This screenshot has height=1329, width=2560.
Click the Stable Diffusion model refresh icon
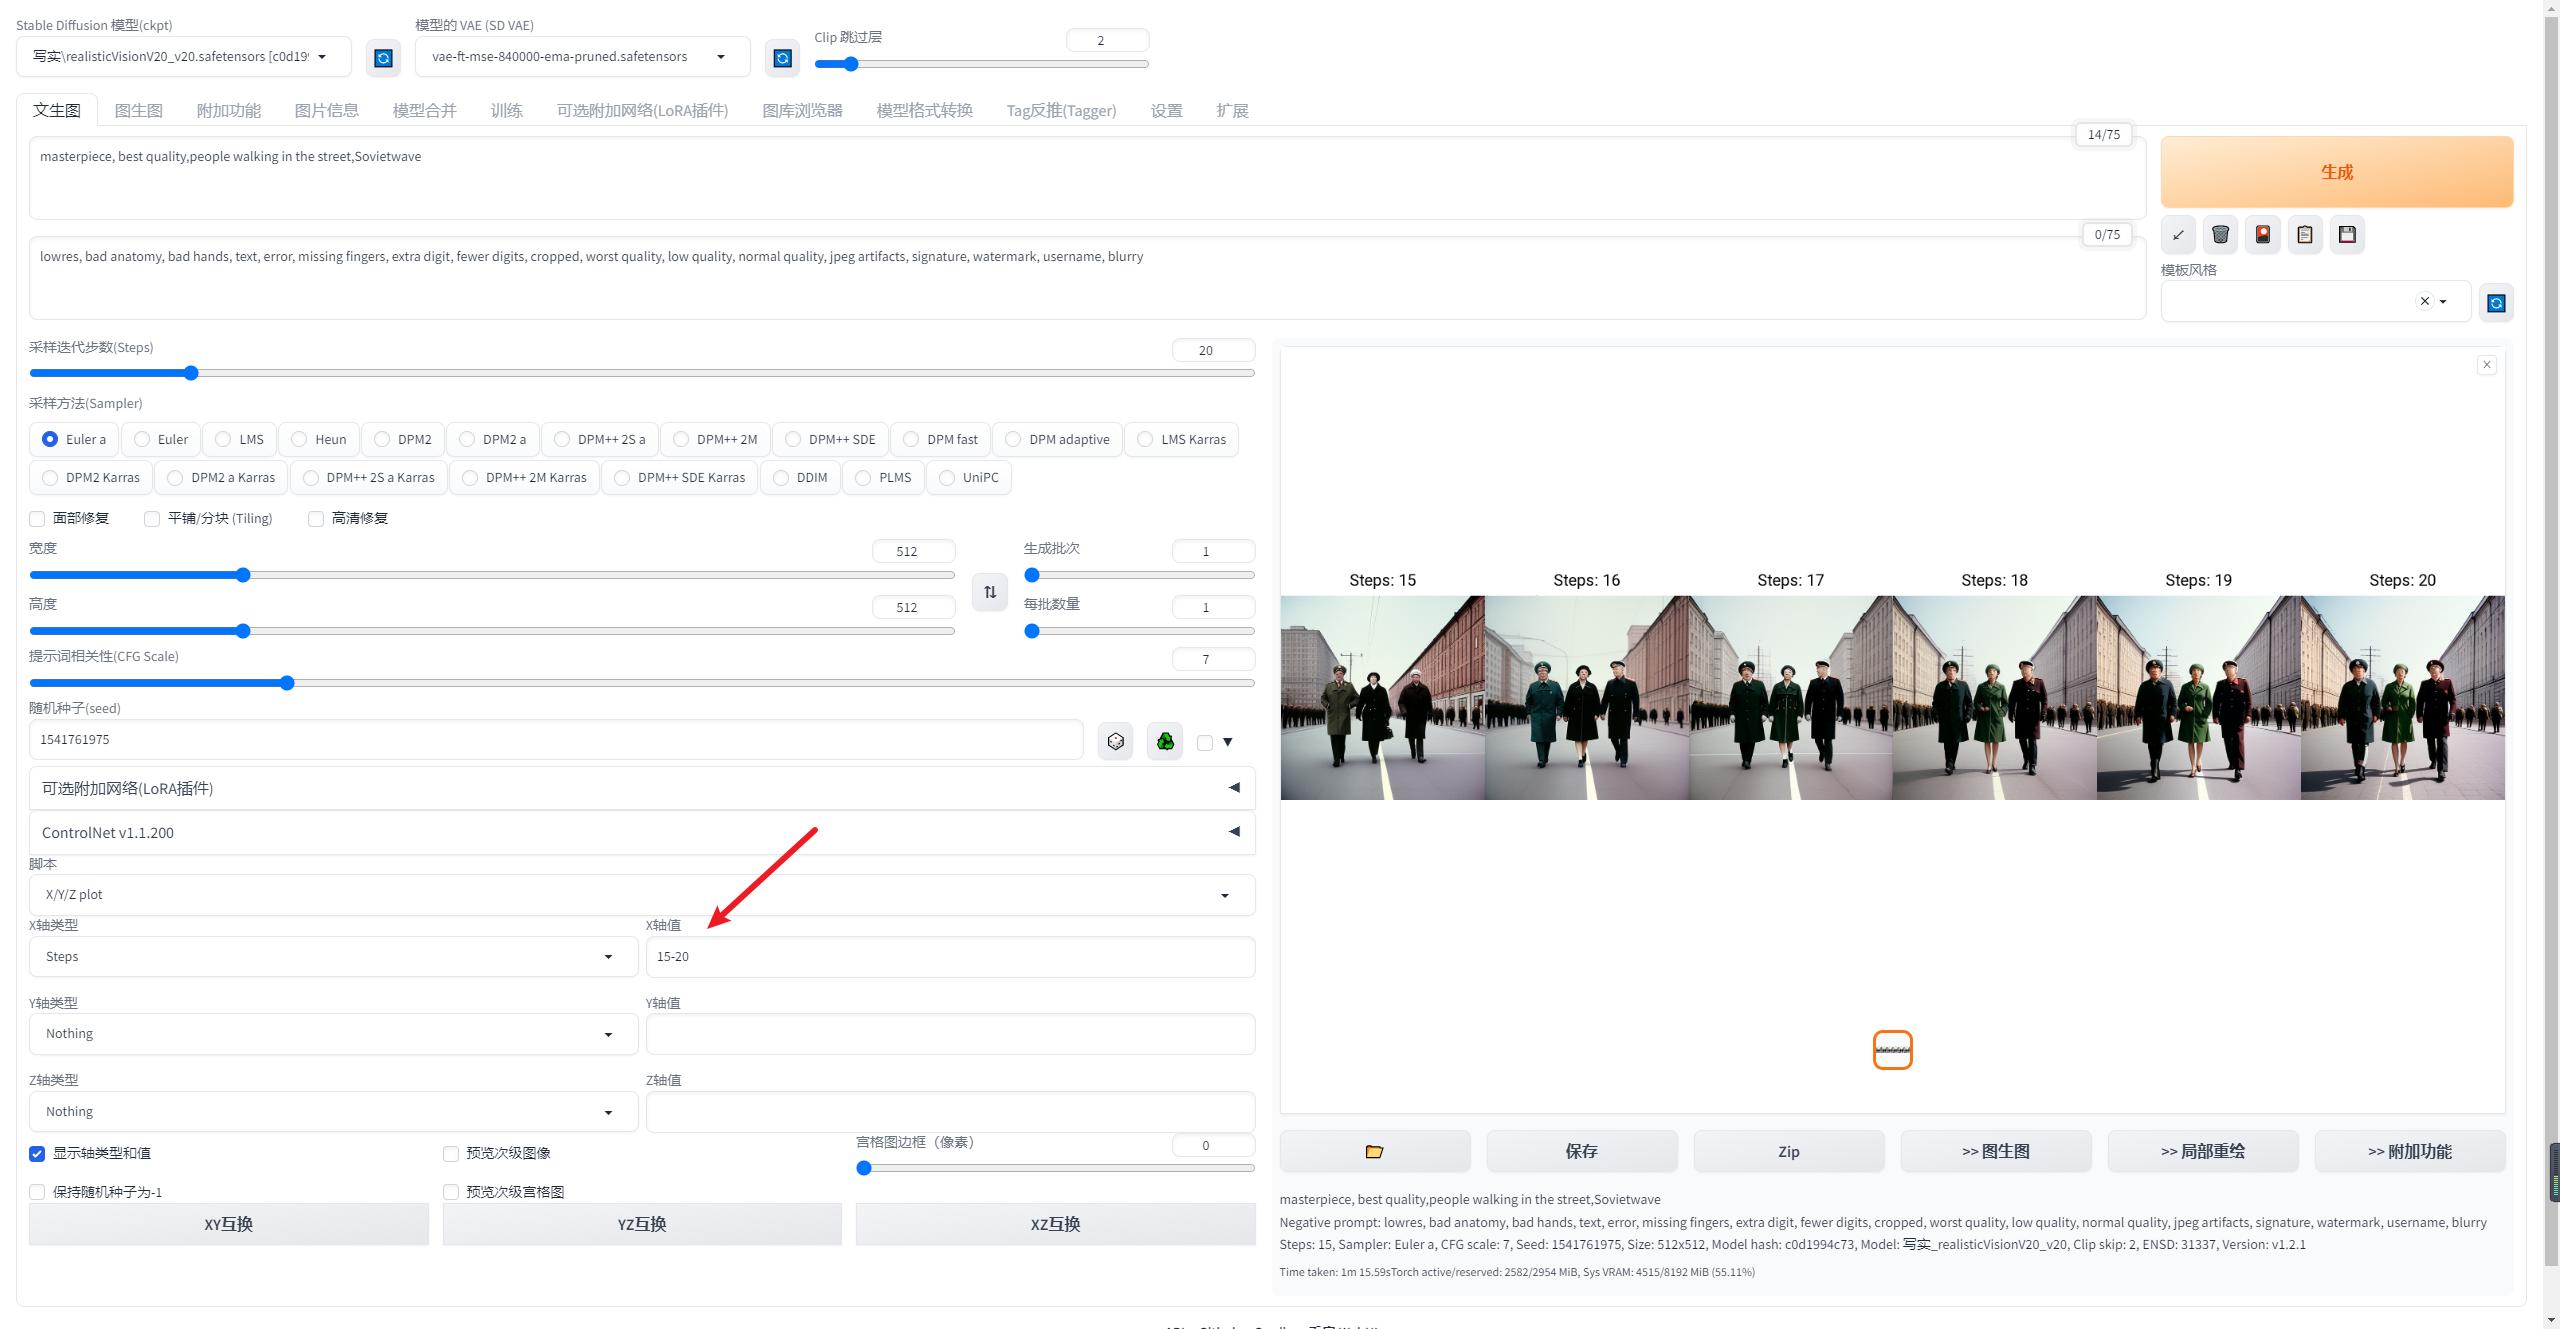point(379,54)
